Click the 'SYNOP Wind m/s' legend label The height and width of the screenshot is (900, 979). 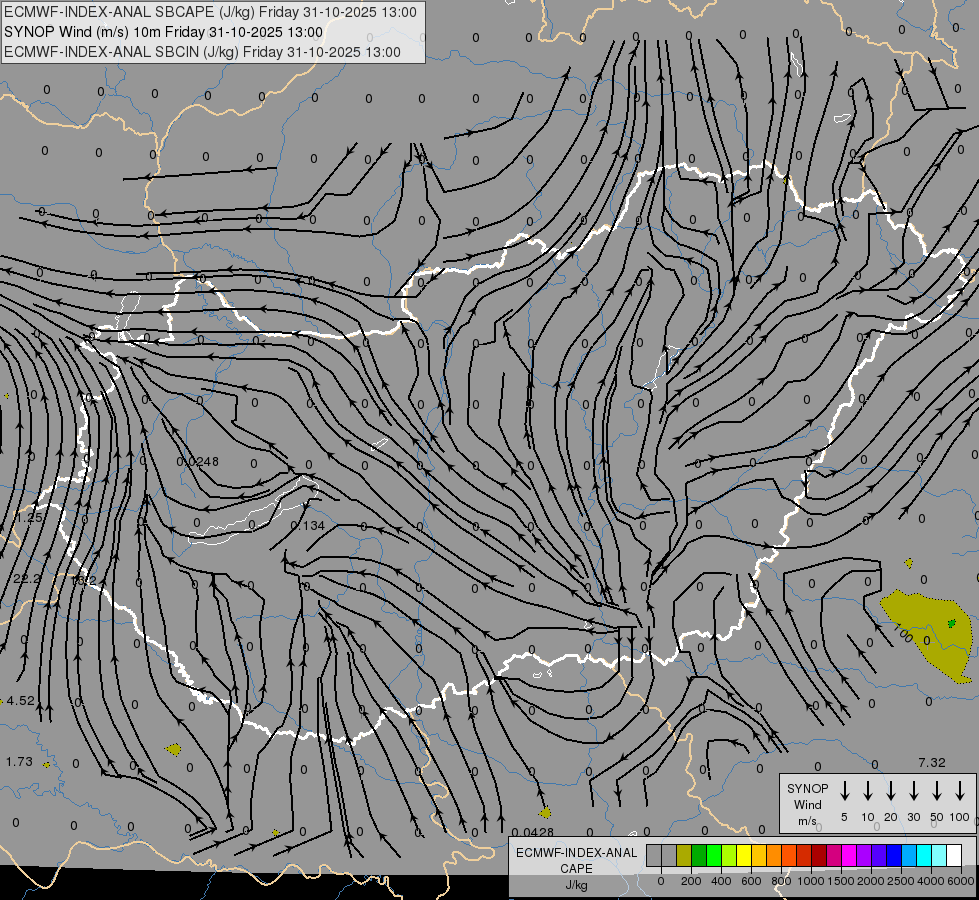pyautogui.click(x=807, y=804)
